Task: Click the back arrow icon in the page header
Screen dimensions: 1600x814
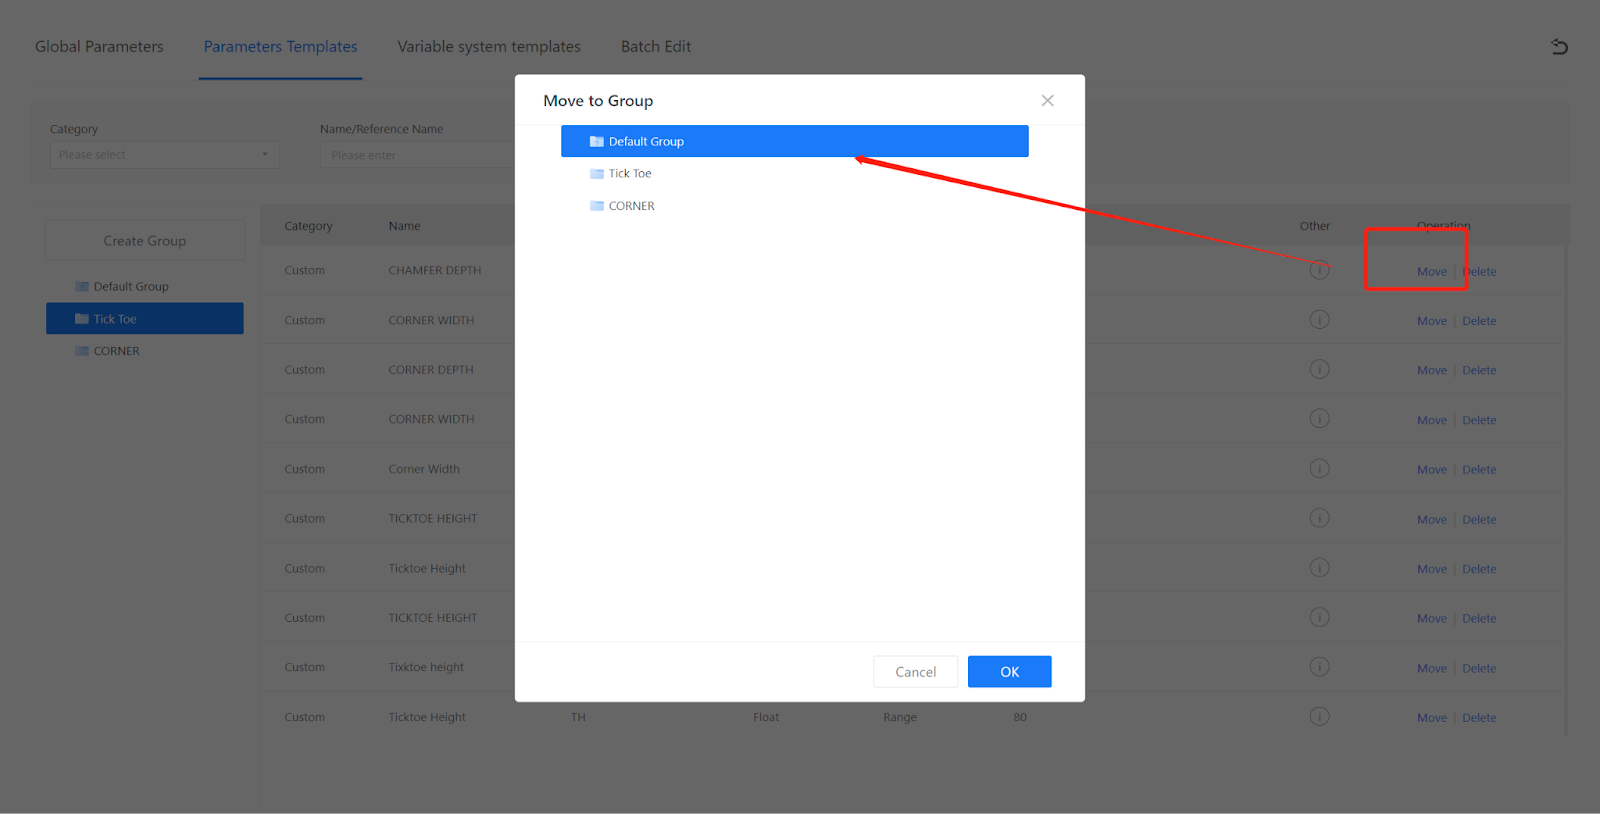Action: (1559, 47)
